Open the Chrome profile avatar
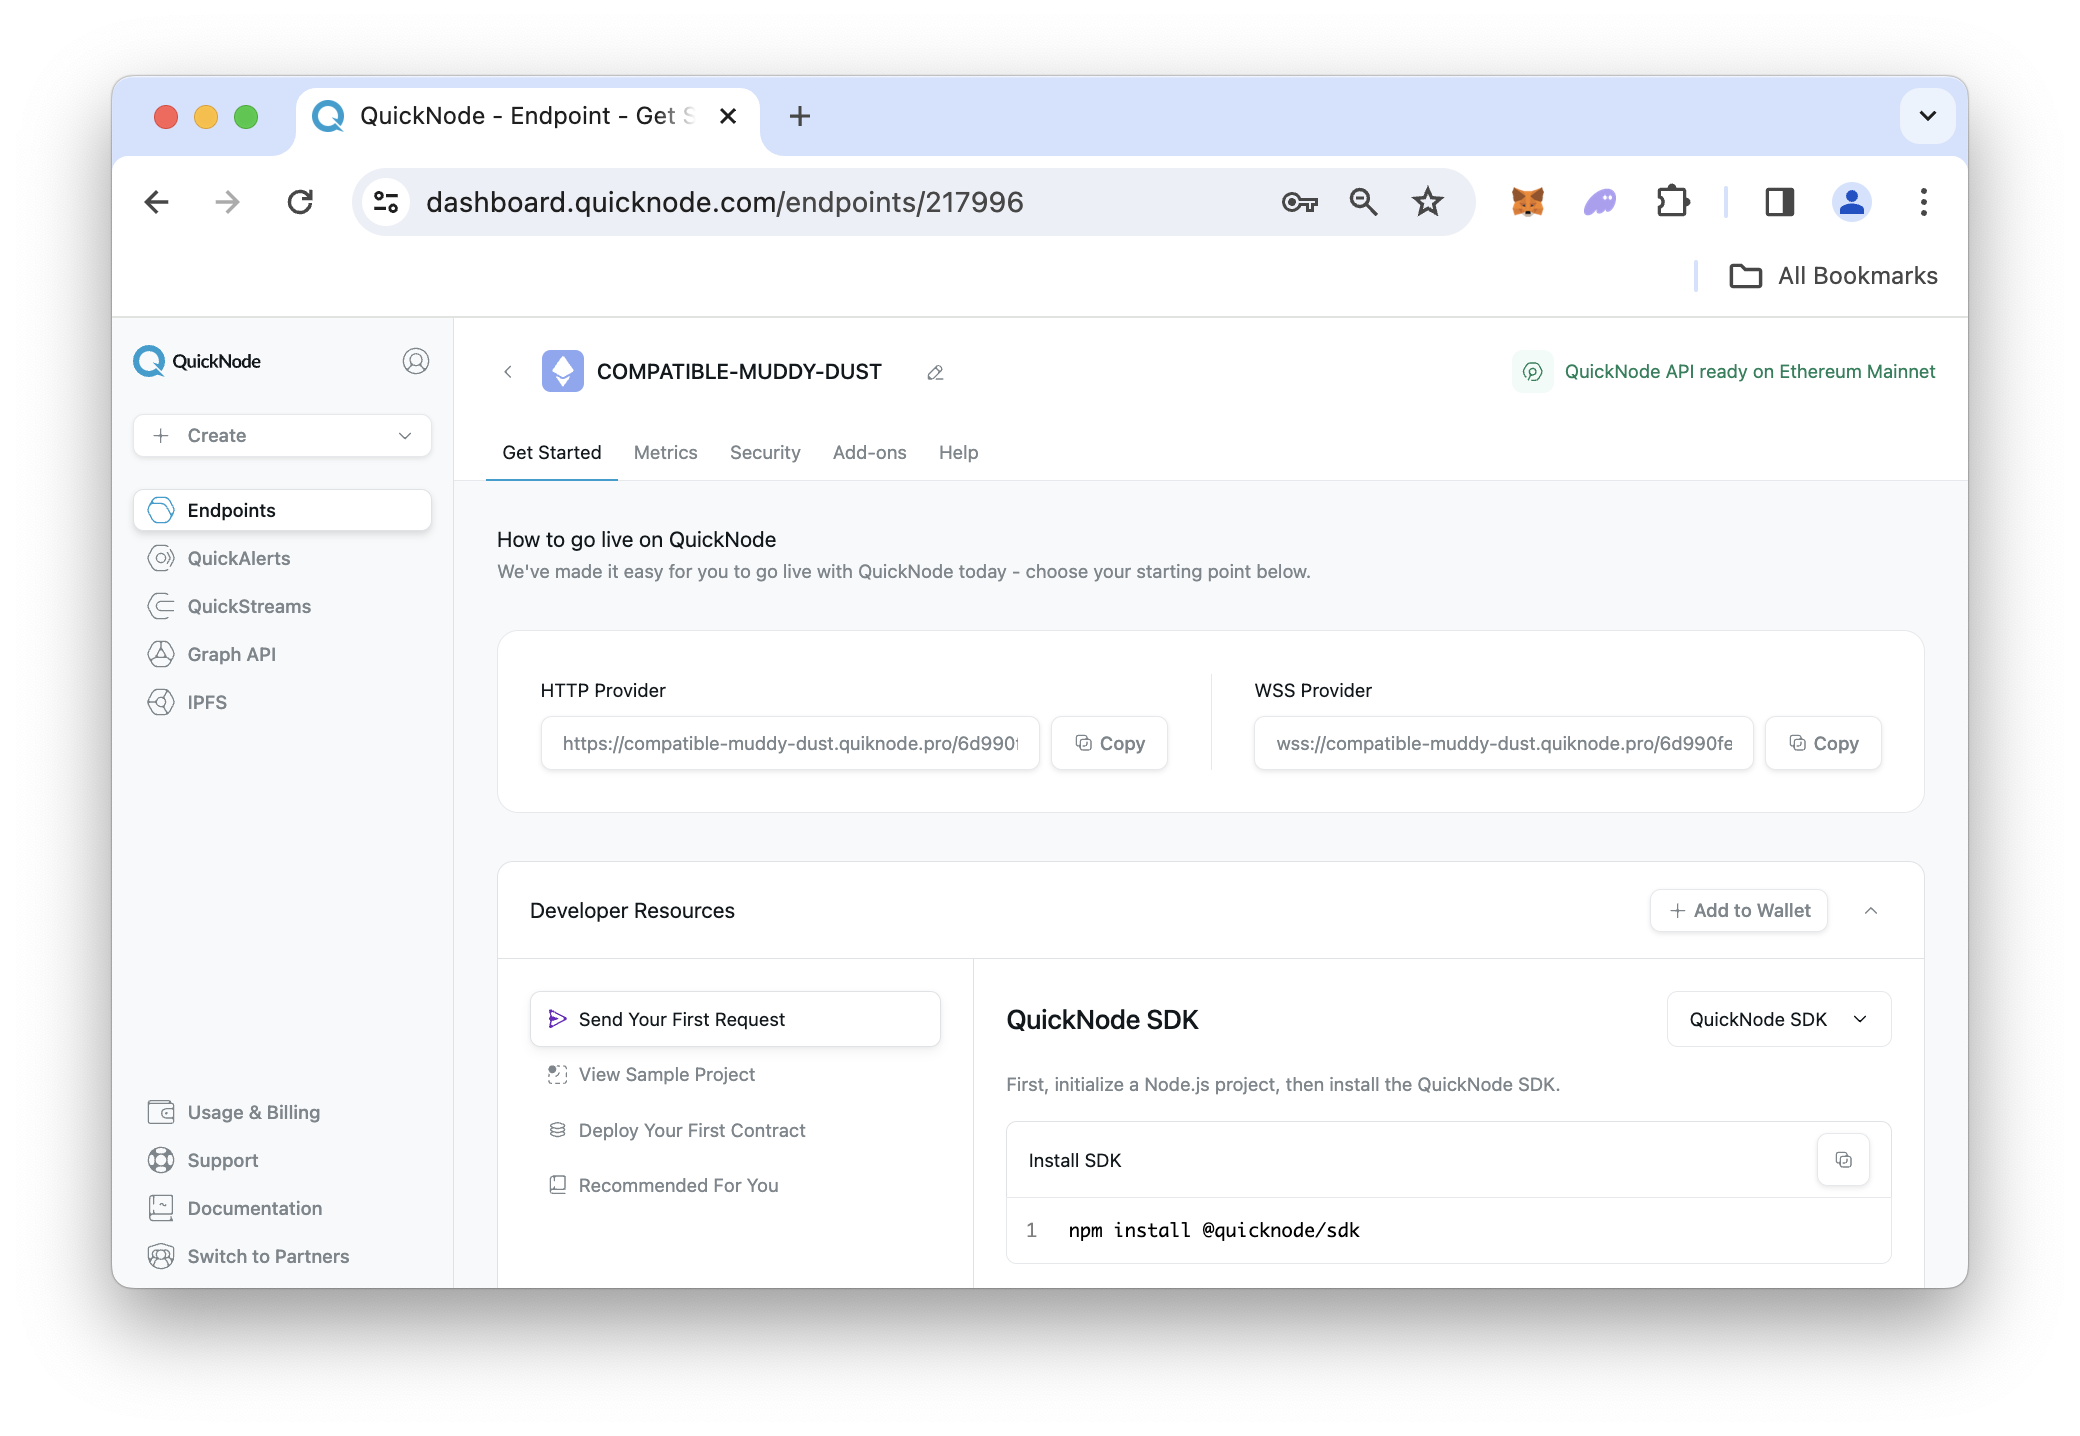The width and height of the screenshot is (2080, 1436). [x=1851, y=202]
